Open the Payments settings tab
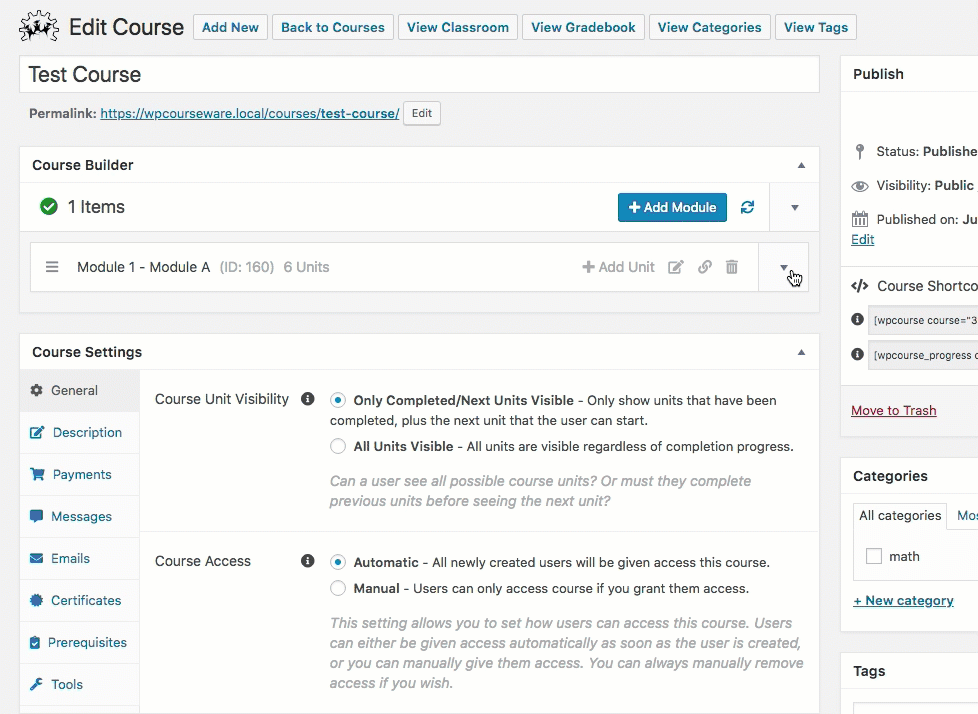This screenshot has height=714, width=978. (x=80, y=475)
